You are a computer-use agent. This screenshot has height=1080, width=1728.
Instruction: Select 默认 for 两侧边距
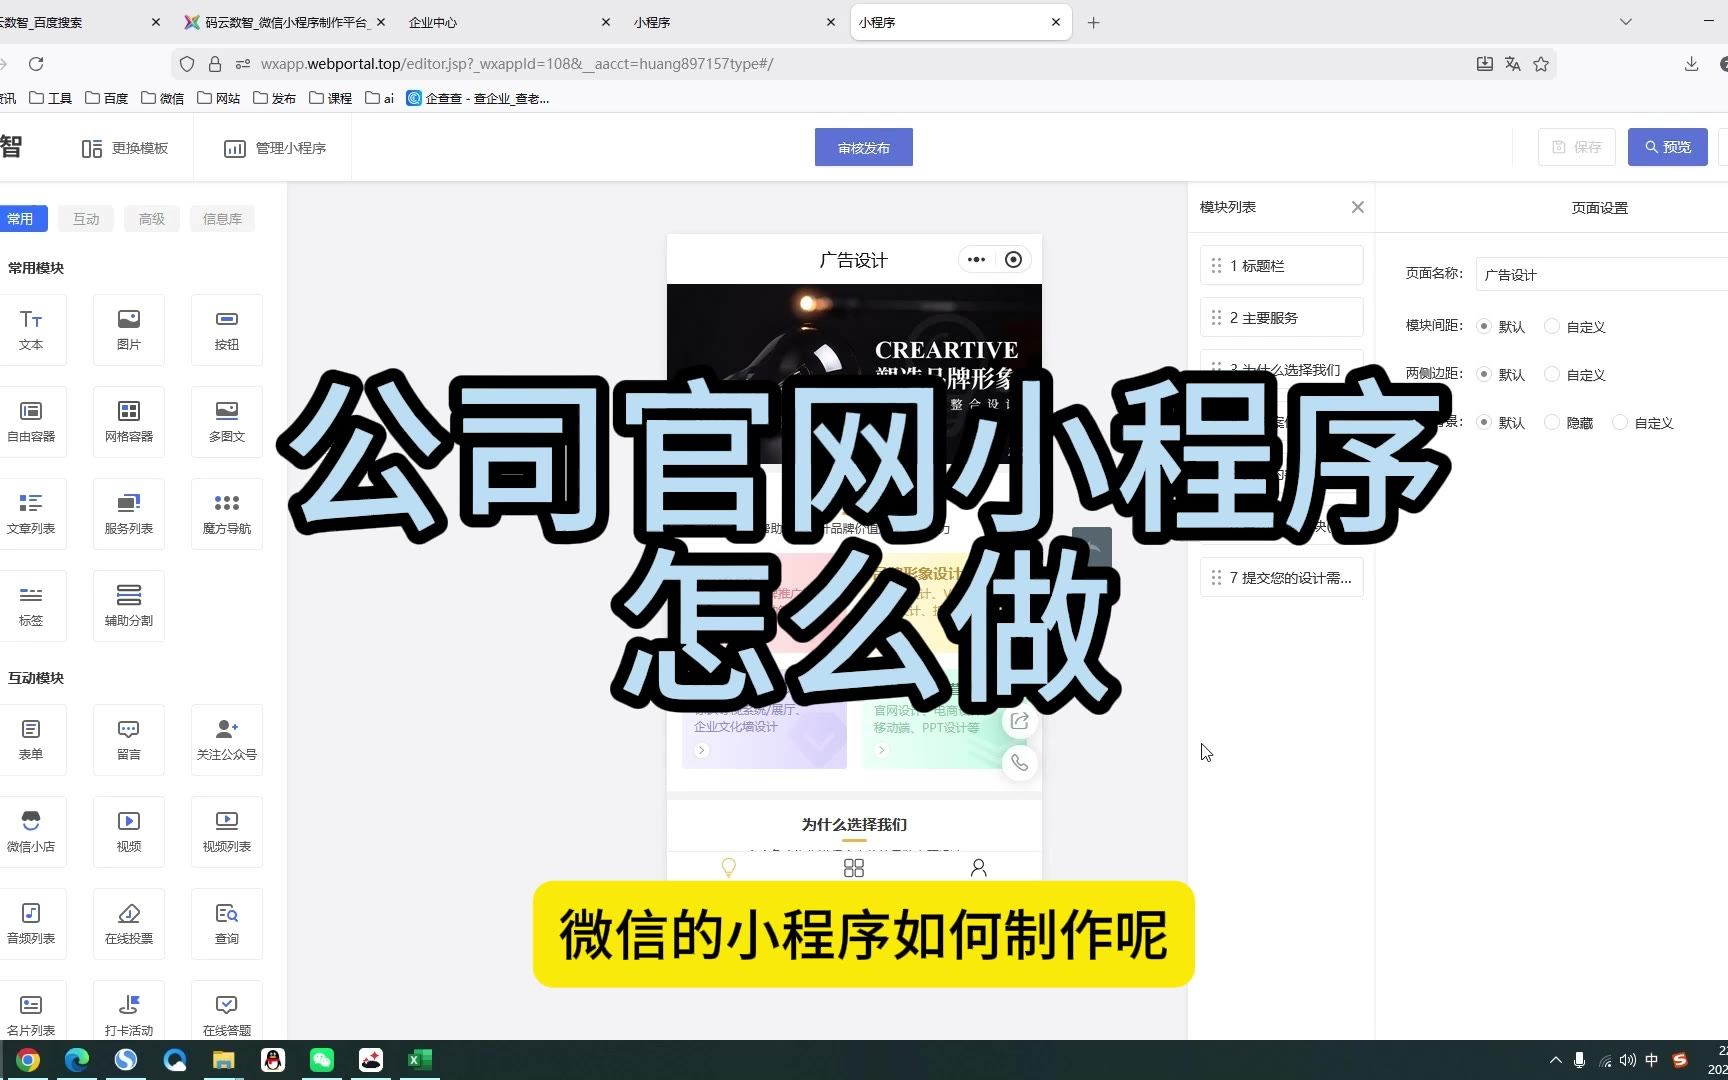(1484, 374)
